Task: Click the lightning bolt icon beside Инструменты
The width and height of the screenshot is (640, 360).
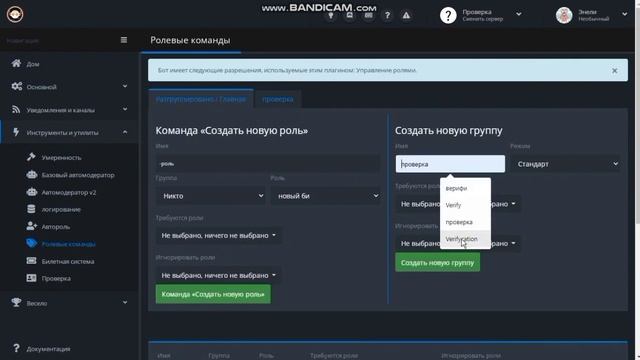Action: click(x=16, y=132)
